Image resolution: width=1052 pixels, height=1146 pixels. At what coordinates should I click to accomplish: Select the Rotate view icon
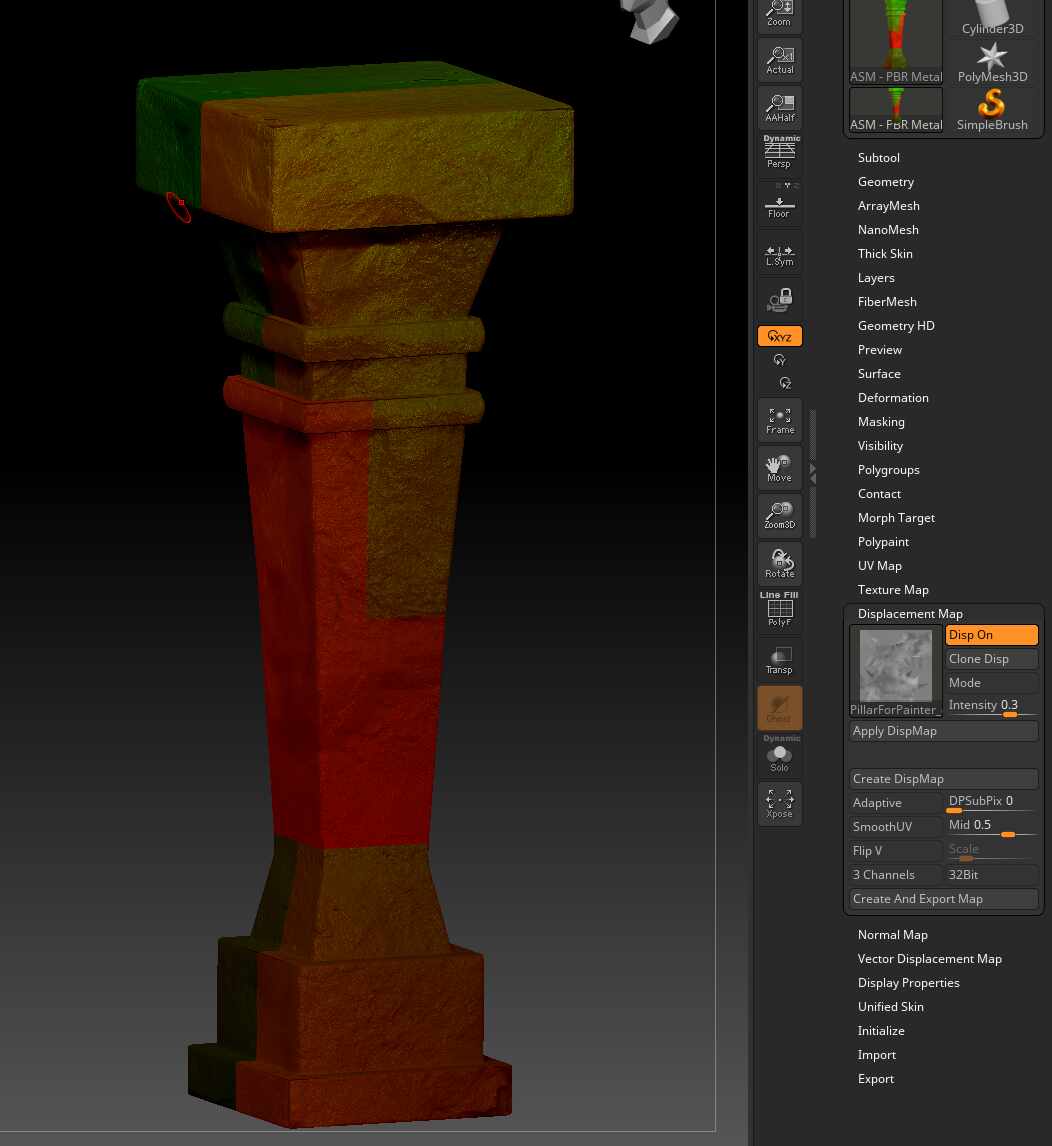tap(779, 563)
